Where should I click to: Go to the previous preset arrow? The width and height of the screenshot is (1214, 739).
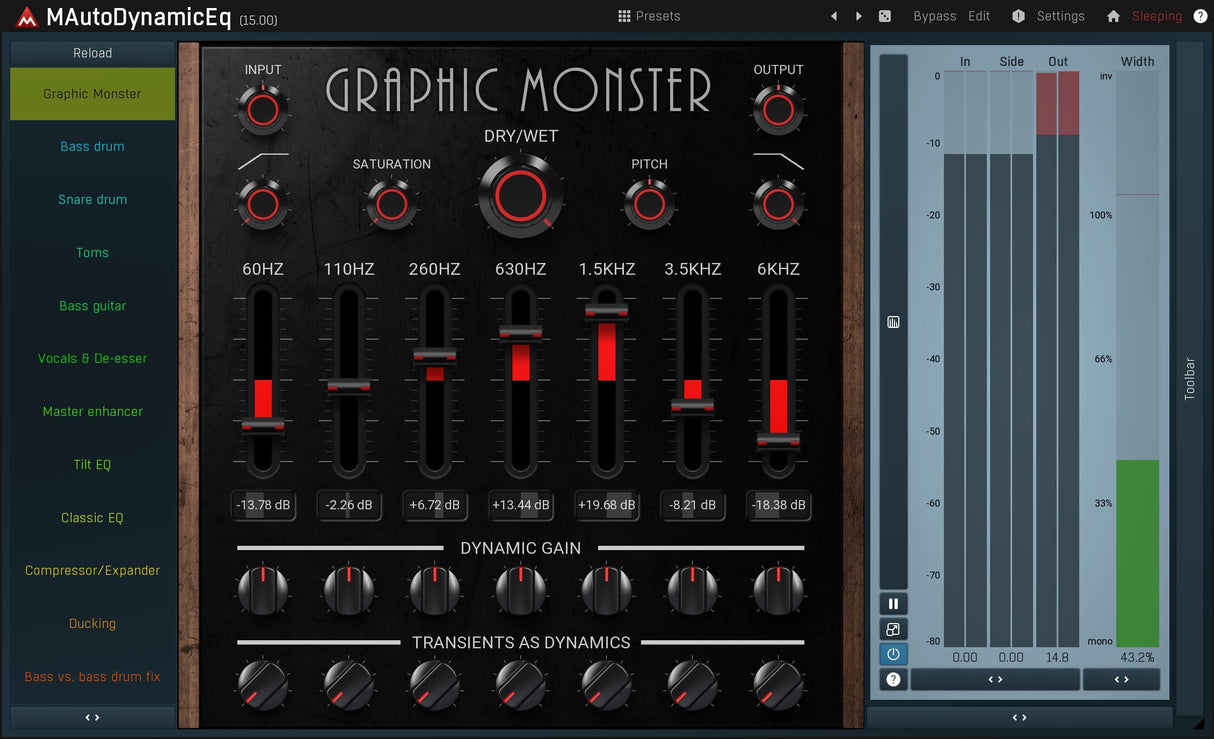point(834,16)
